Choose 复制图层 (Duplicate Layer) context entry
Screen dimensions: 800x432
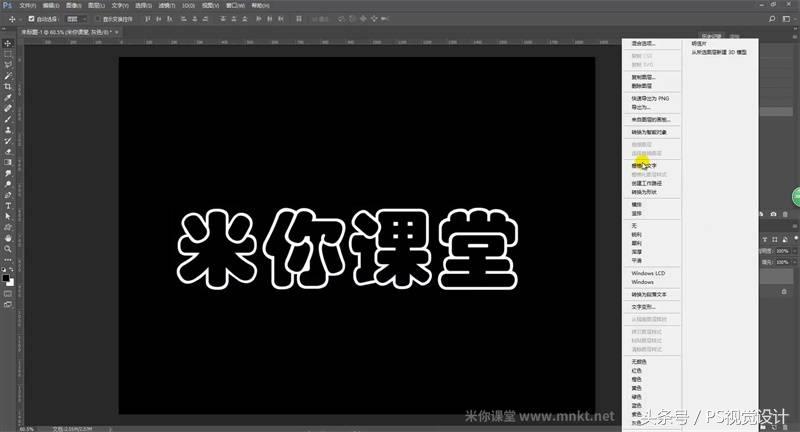click(x=643, y=78)
